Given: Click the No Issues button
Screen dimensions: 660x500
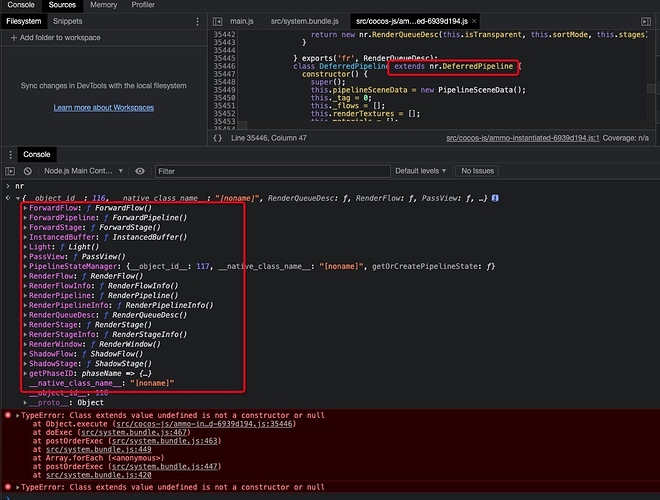Looking at the screenshot, I should coord(477,171).
